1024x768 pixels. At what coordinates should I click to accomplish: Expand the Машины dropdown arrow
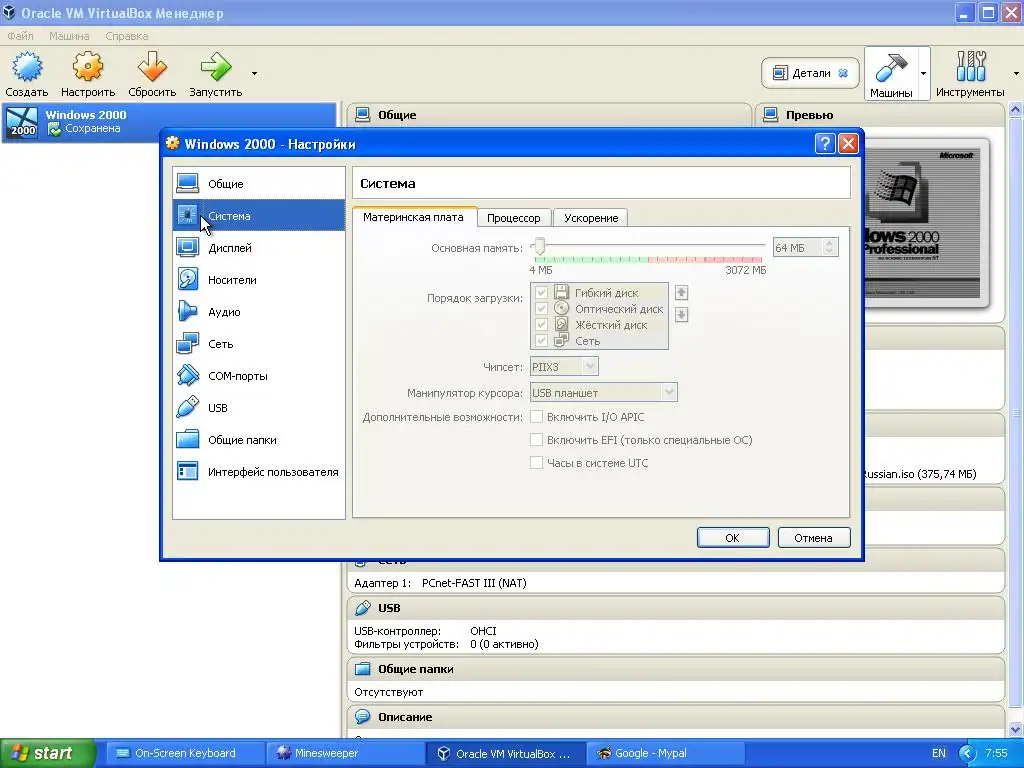tap(923, 73)
